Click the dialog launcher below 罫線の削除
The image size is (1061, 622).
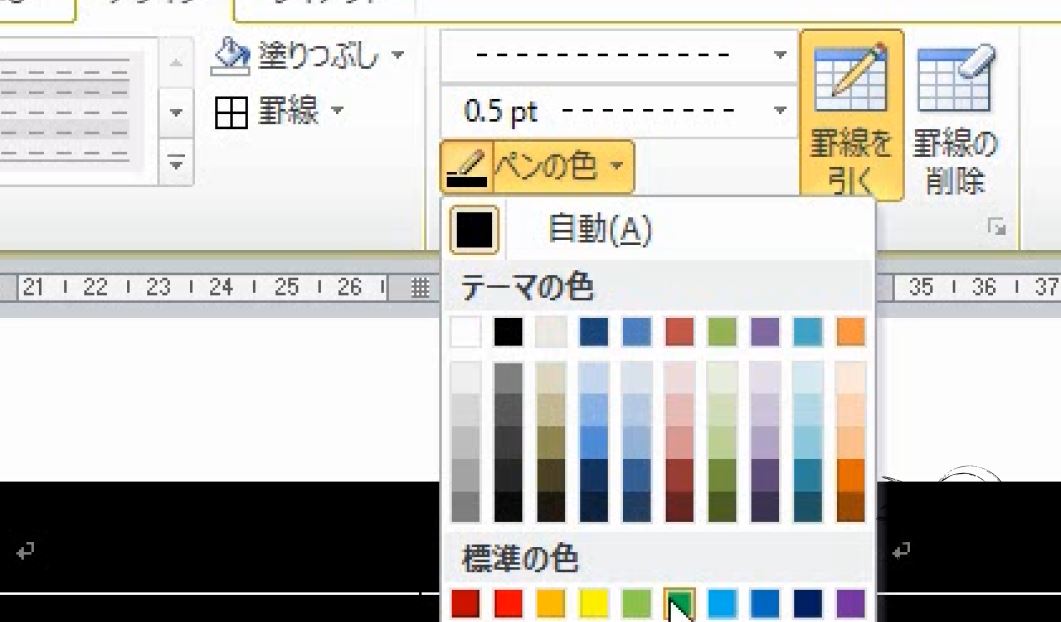pos(998,228)
